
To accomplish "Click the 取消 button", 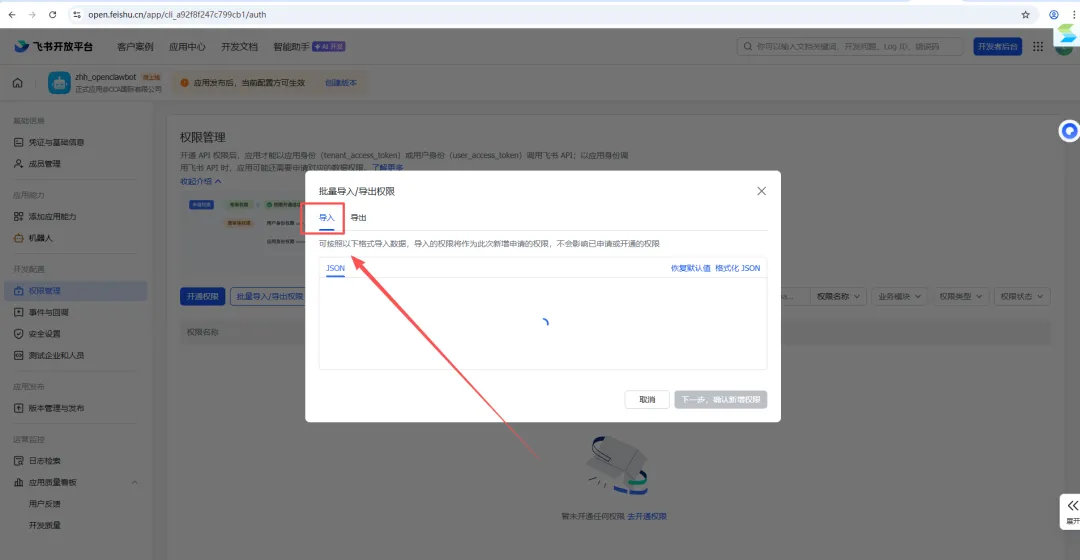I will click(x=647, y=400).
